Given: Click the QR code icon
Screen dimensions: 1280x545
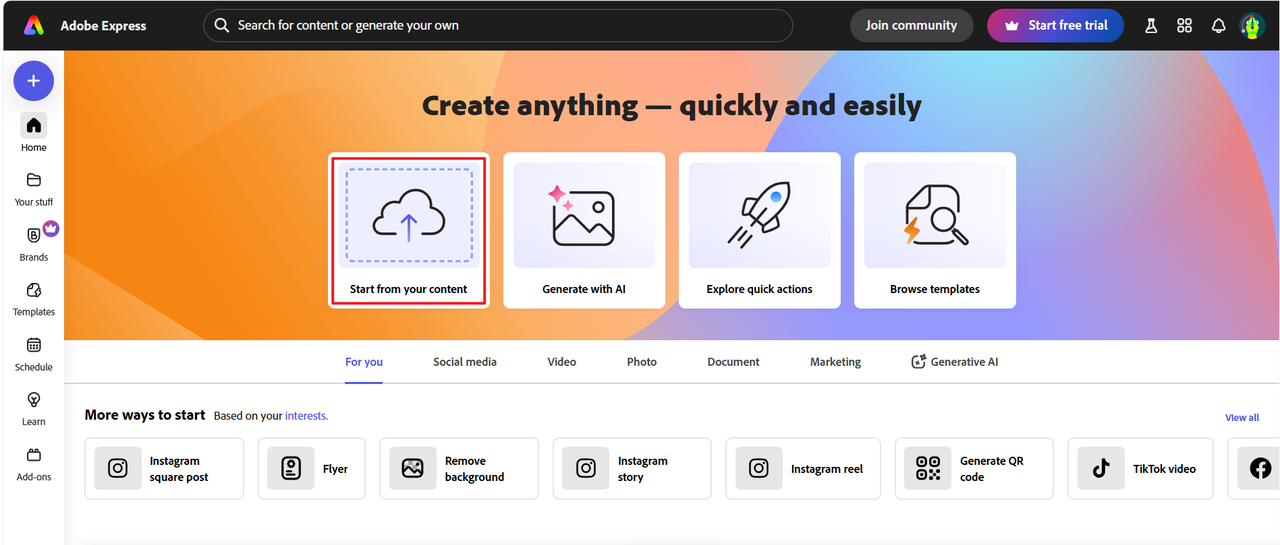Looking at the screenshot, I should (928, 468).
